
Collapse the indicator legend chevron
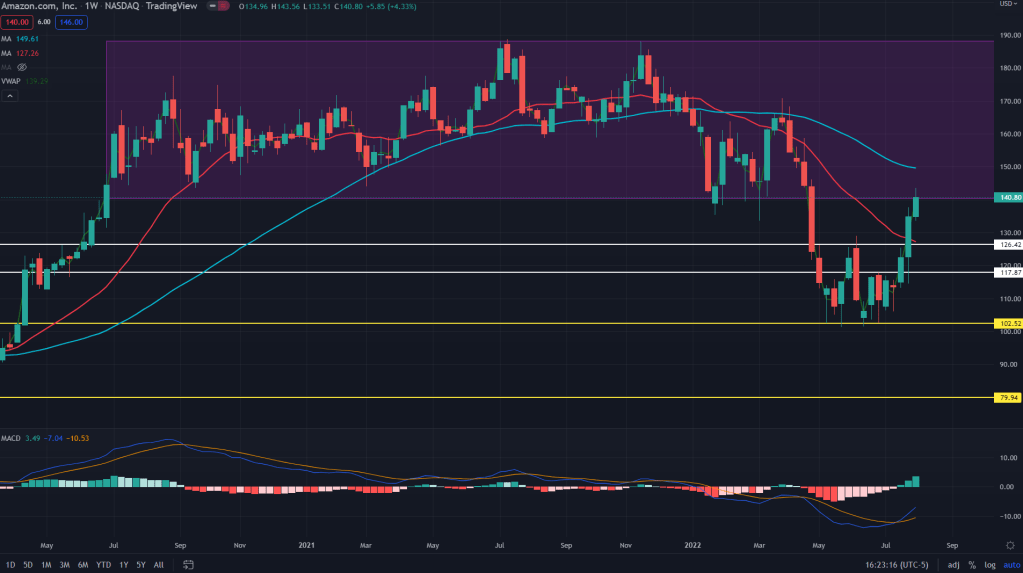tap(11, 96)
